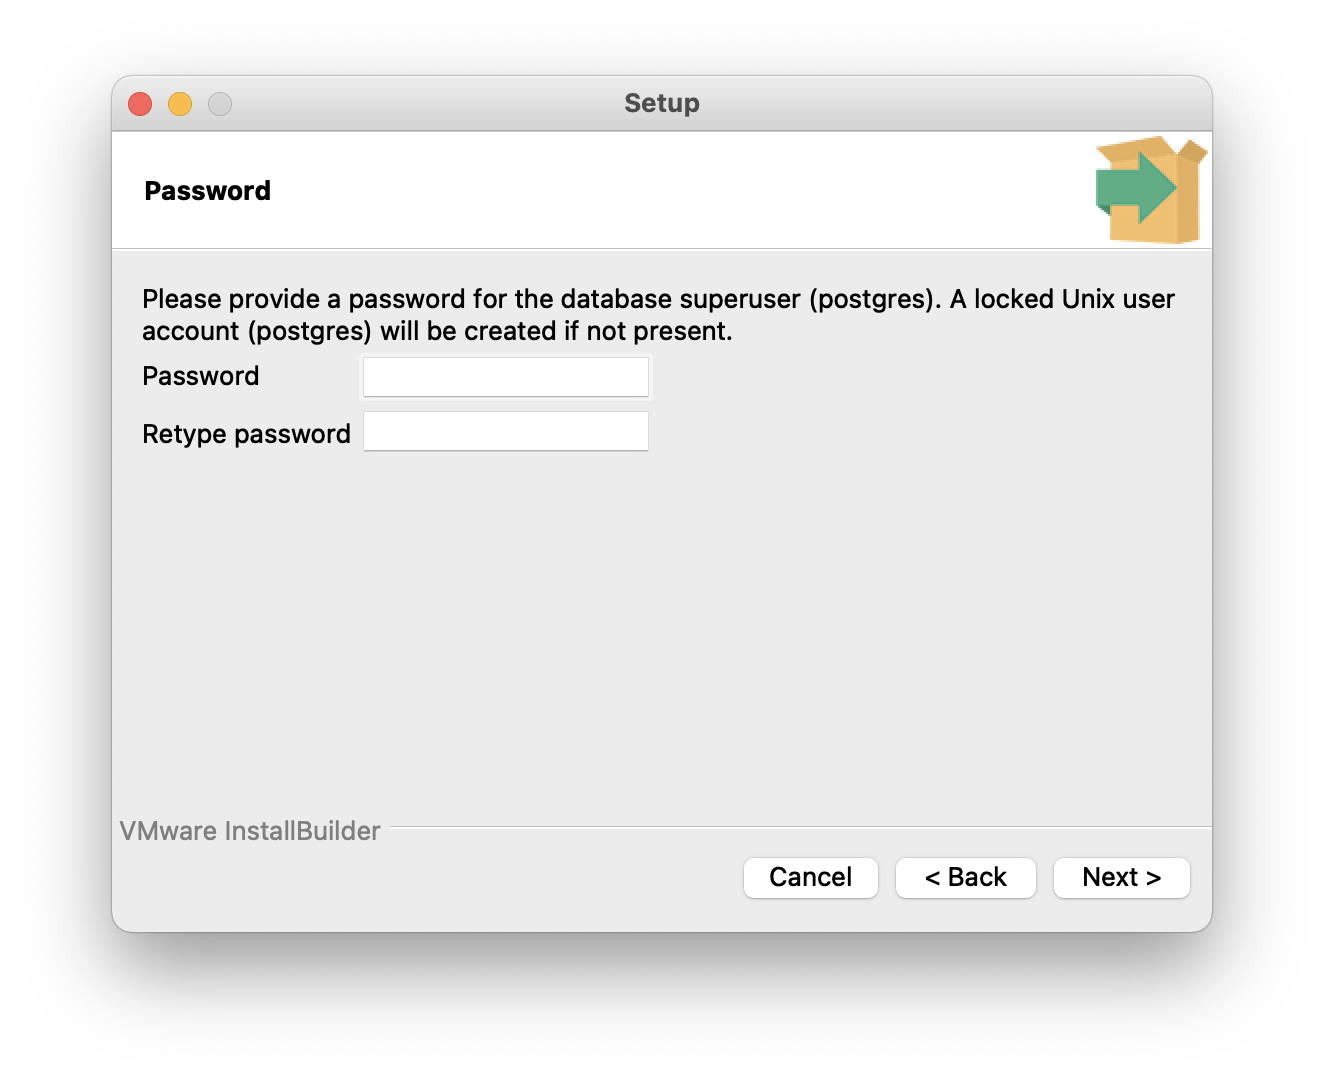Close the Setup window with red button
This screenshot has height=1080, width=1324.
click(x=140, y=104)
